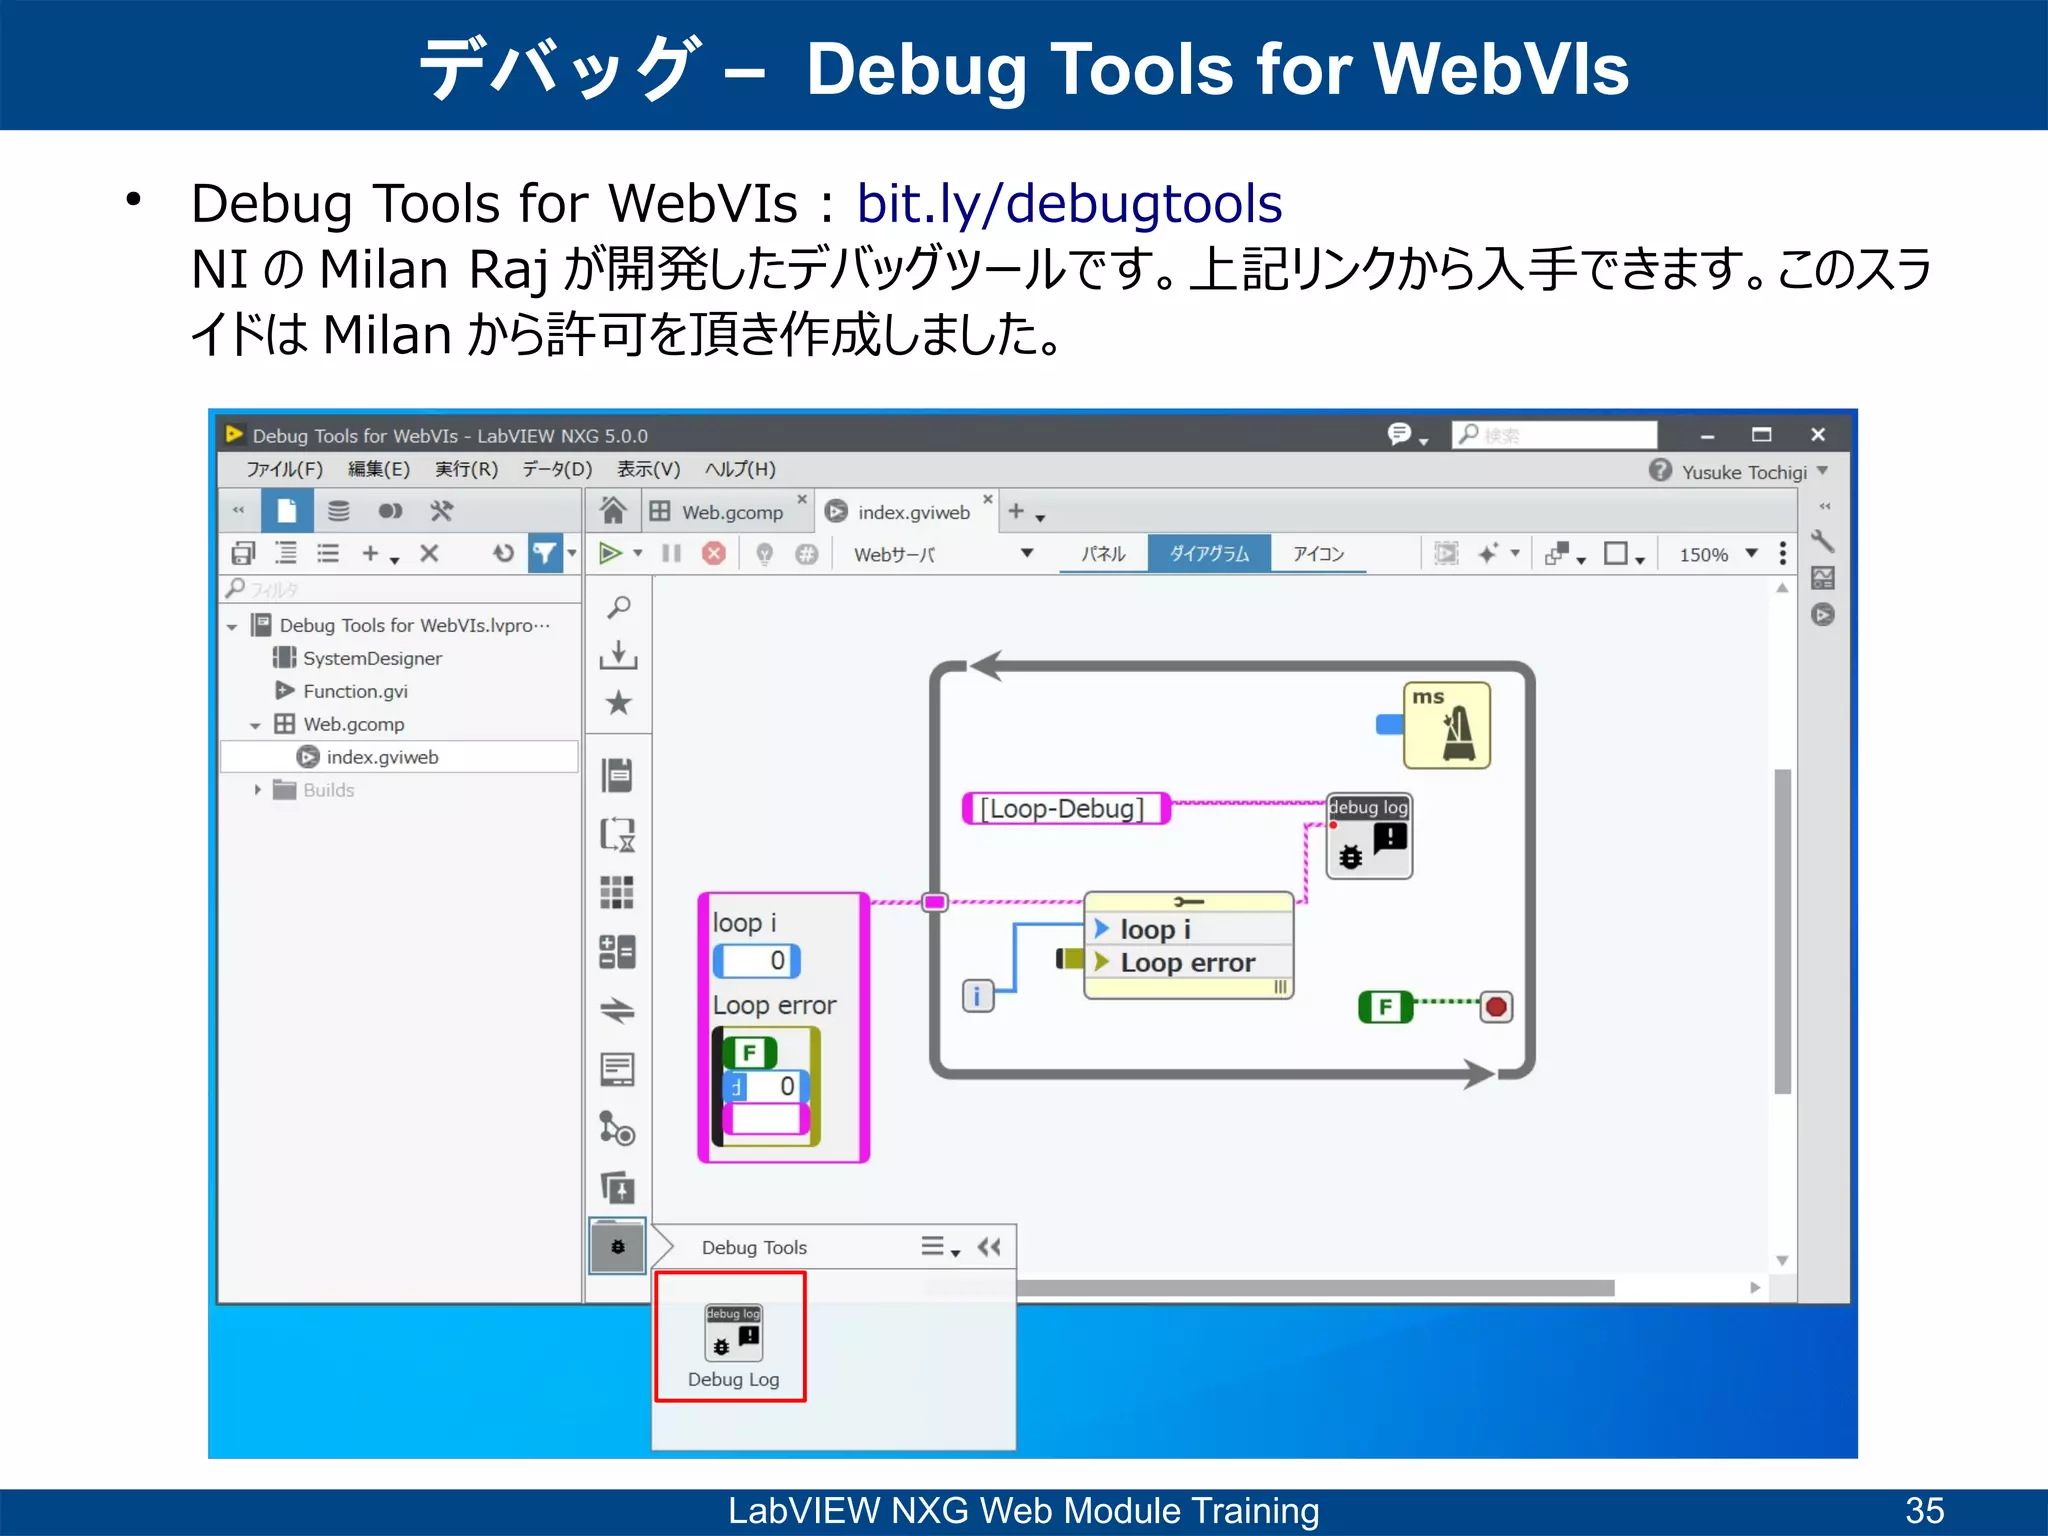Click the vertical scrollbar of diagram
2048x1536 pixels.
[1782, 930]
